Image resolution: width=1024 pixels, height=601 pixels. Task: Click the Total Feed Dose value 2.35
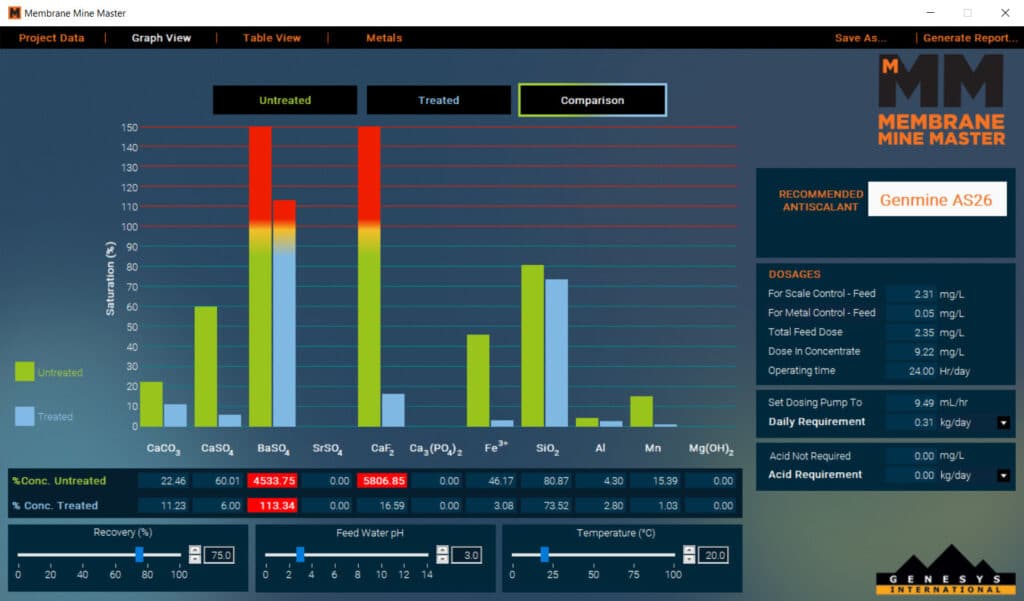(x=911, y=333)
